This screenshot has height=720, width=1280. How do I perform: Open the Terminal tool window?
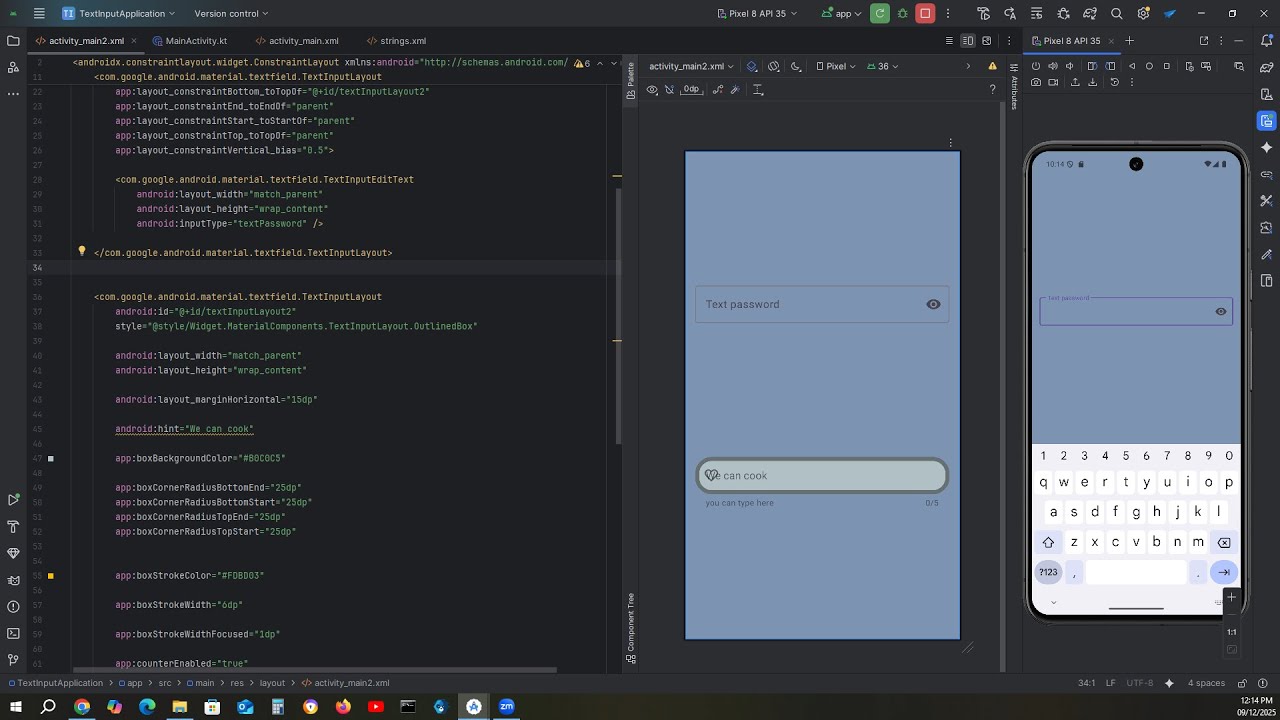(x=13, y=633)
